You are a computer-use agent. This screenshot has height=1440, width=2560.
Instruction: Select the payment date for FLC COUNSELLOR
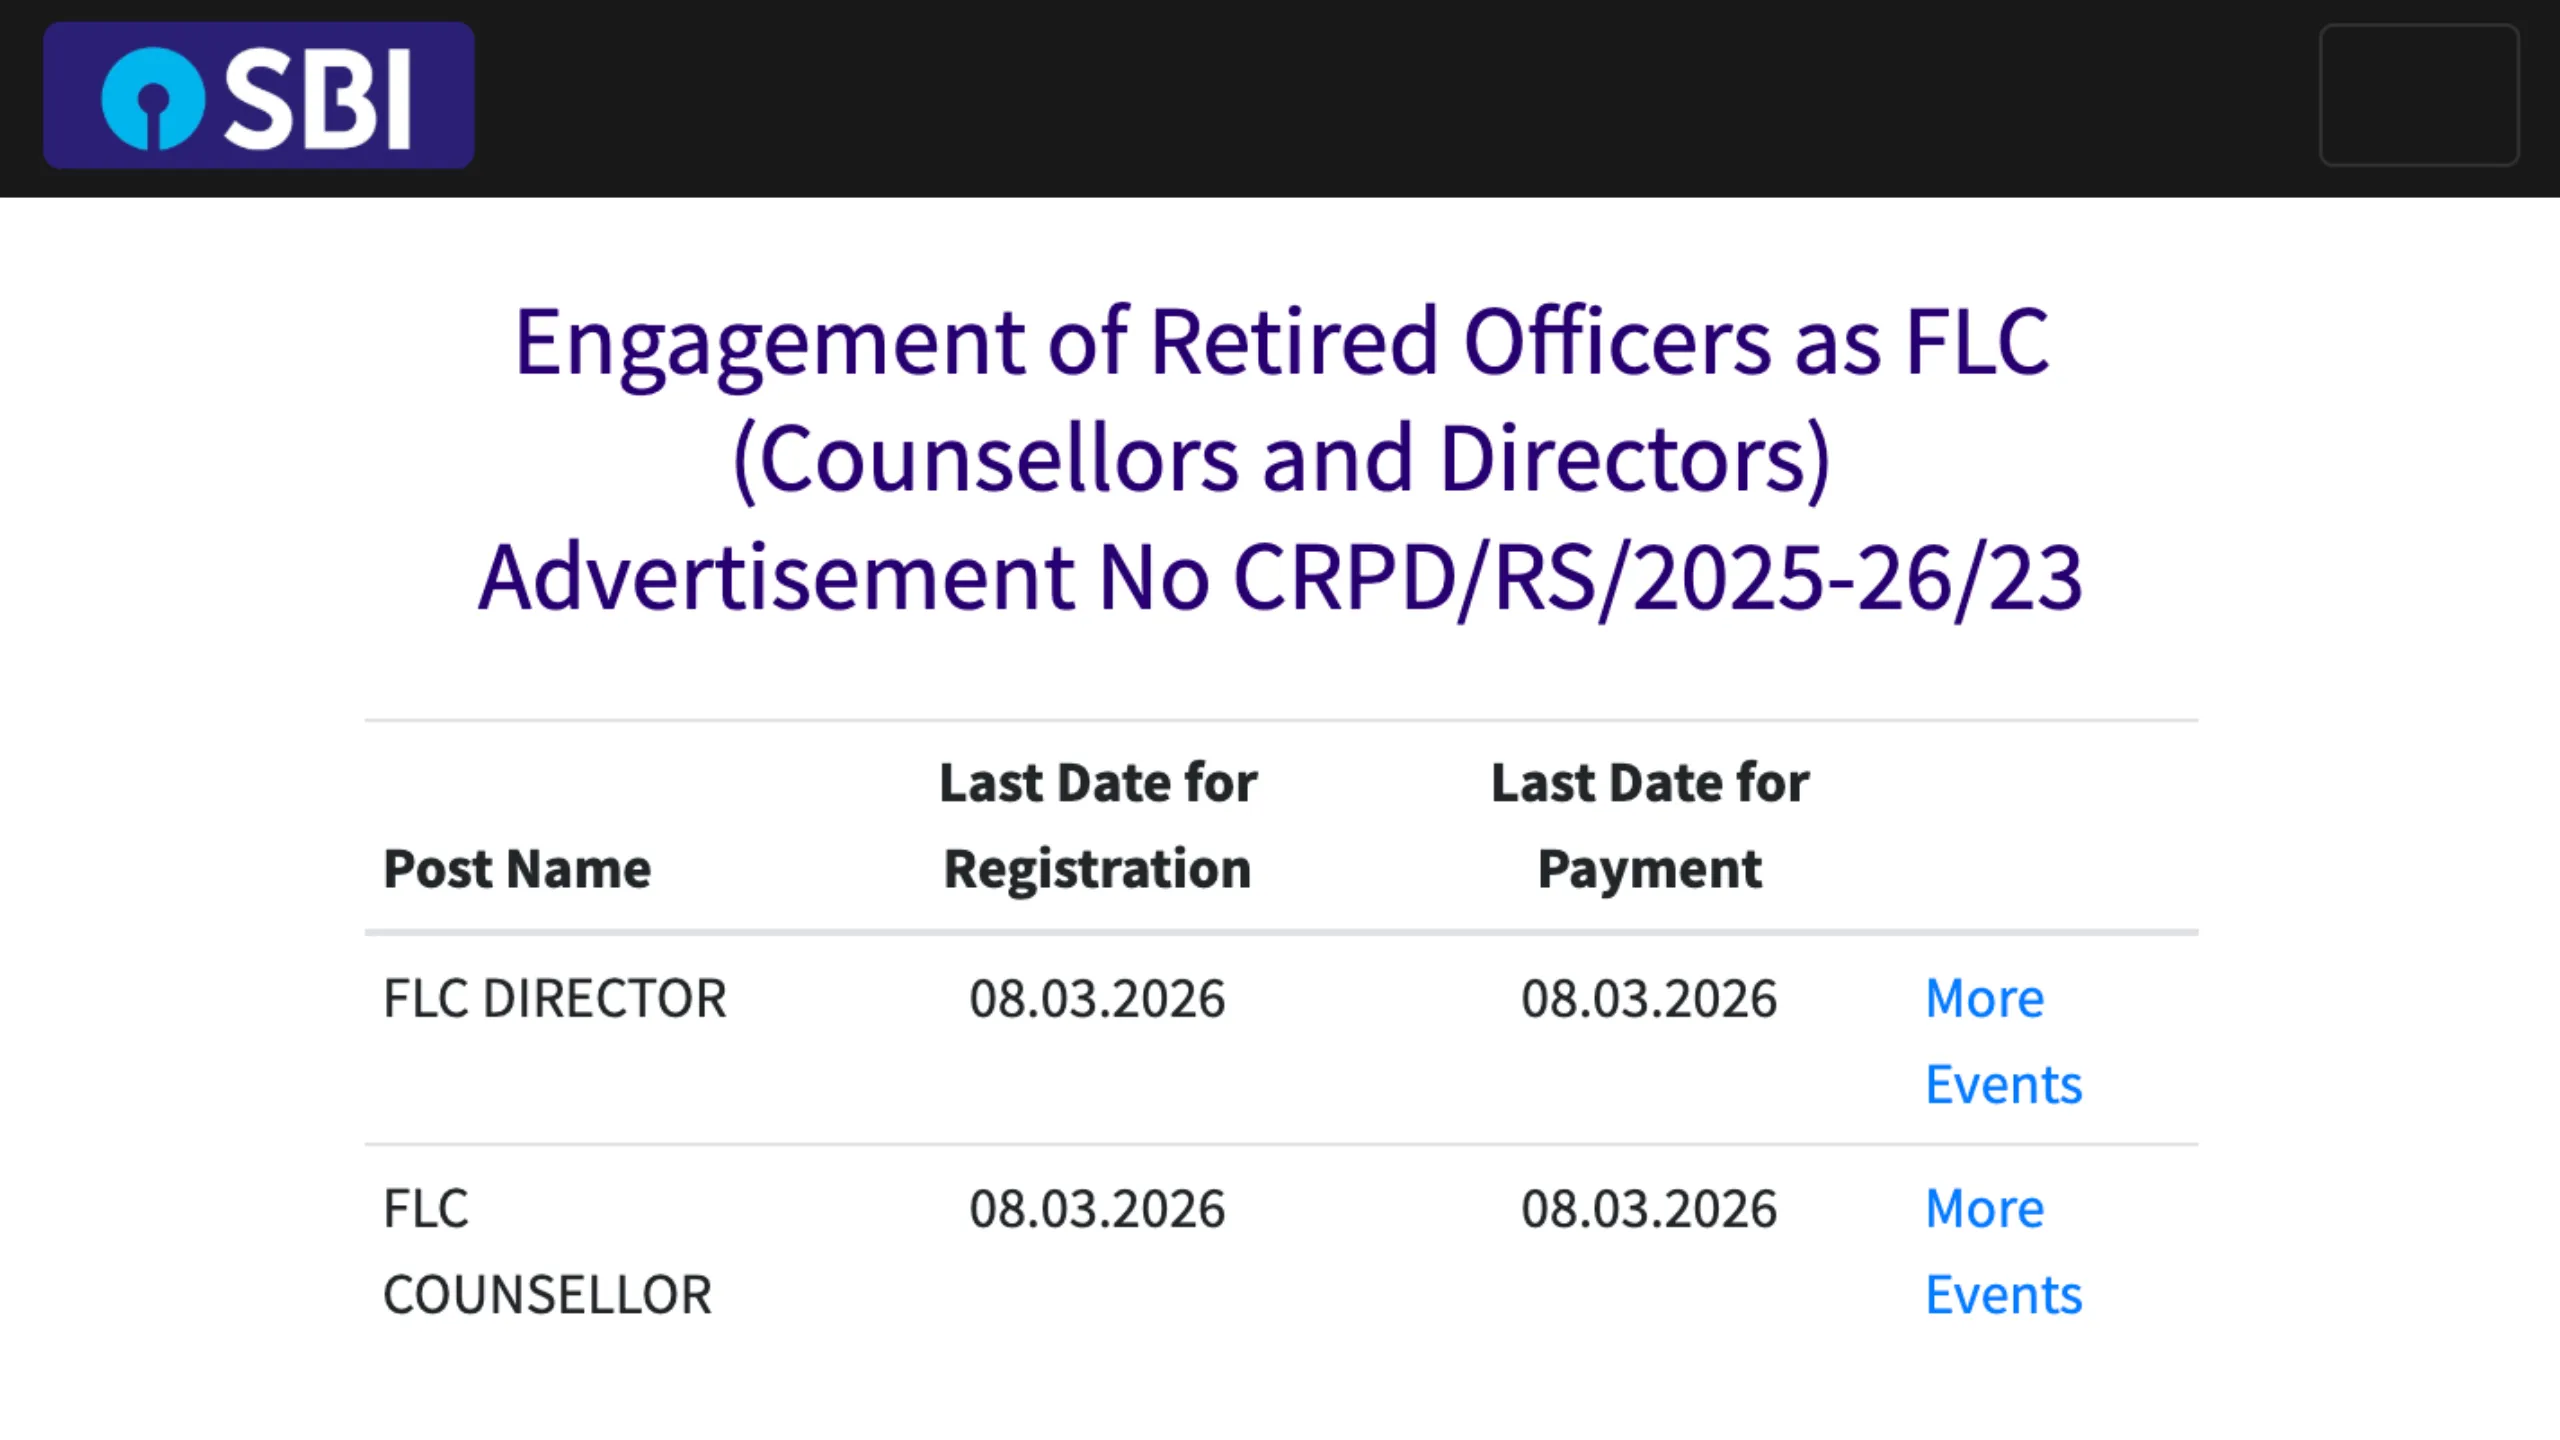tap(1649, 1208)
